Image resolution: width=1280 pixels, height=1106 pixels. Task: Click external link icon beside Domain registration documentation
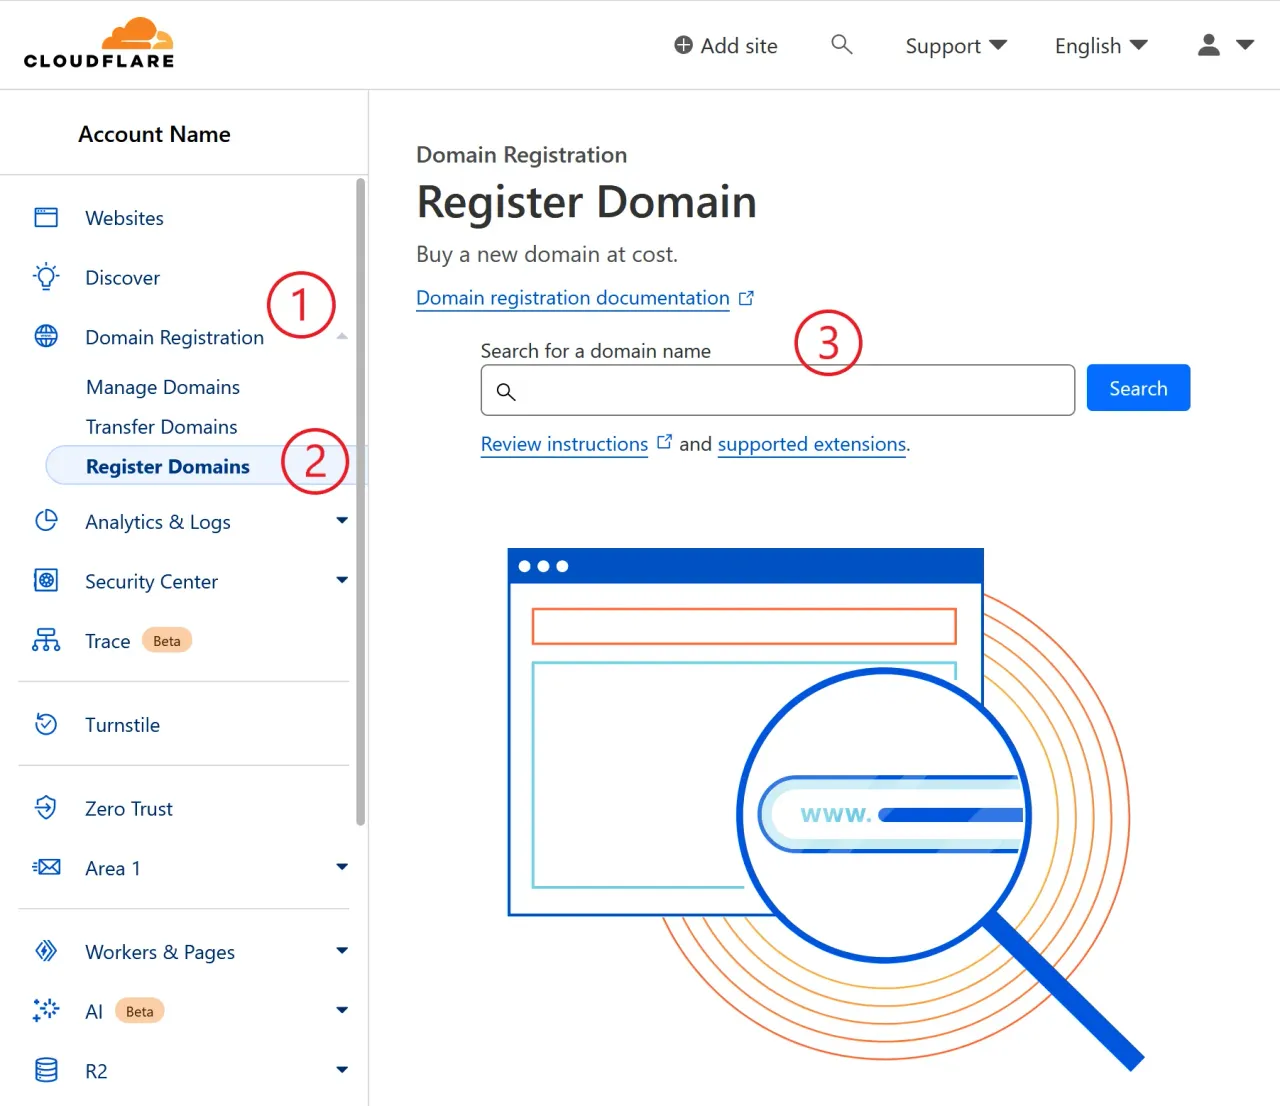click(746, 298)
